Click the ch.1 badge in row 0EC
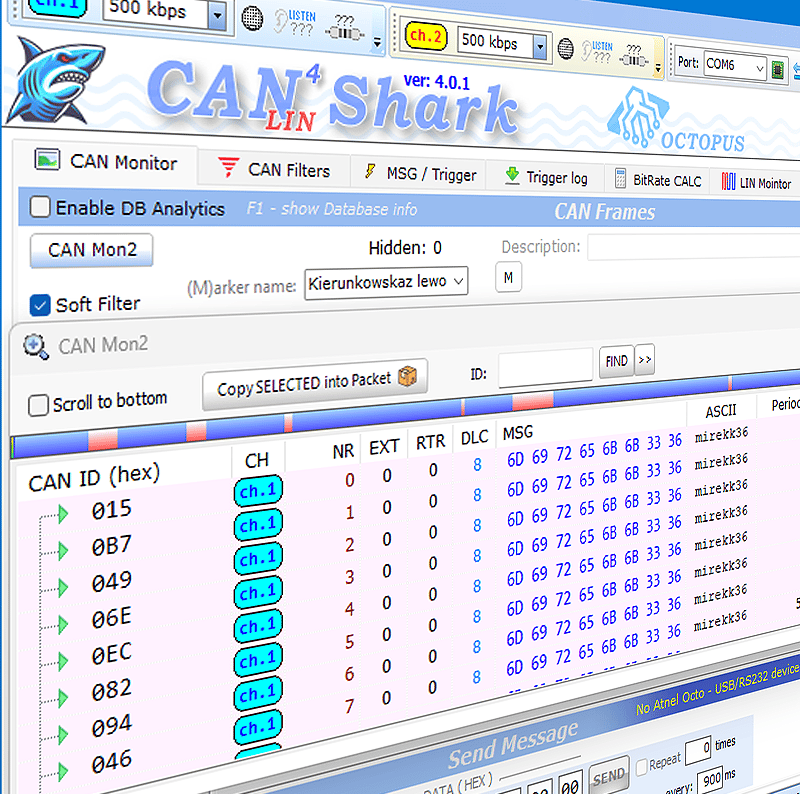The image size is (800, 794). pos(258,626)
